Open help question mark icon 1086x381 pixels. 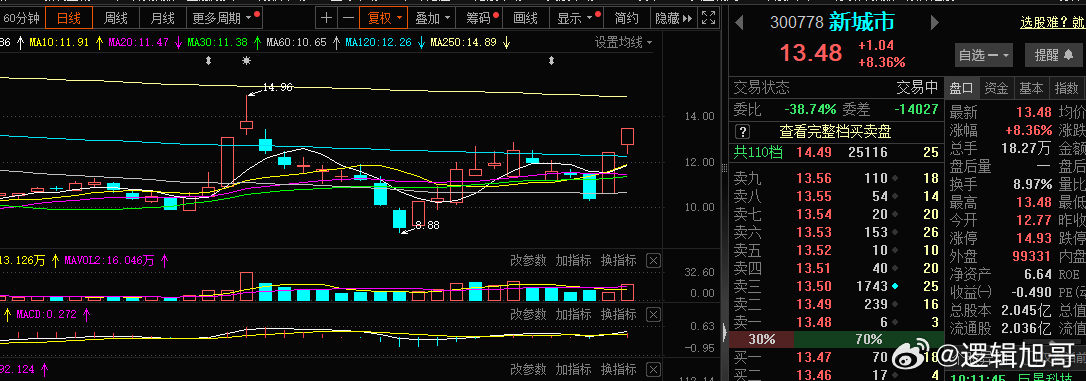[742, 132]
